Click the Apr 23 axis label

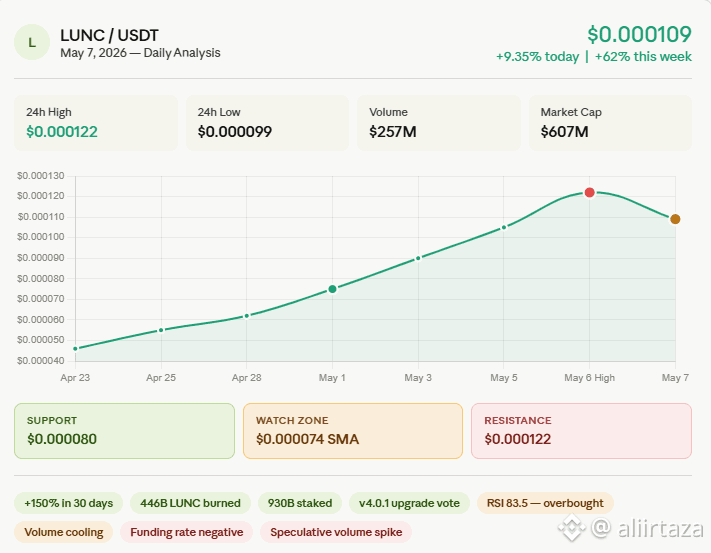tap(75, 378)
